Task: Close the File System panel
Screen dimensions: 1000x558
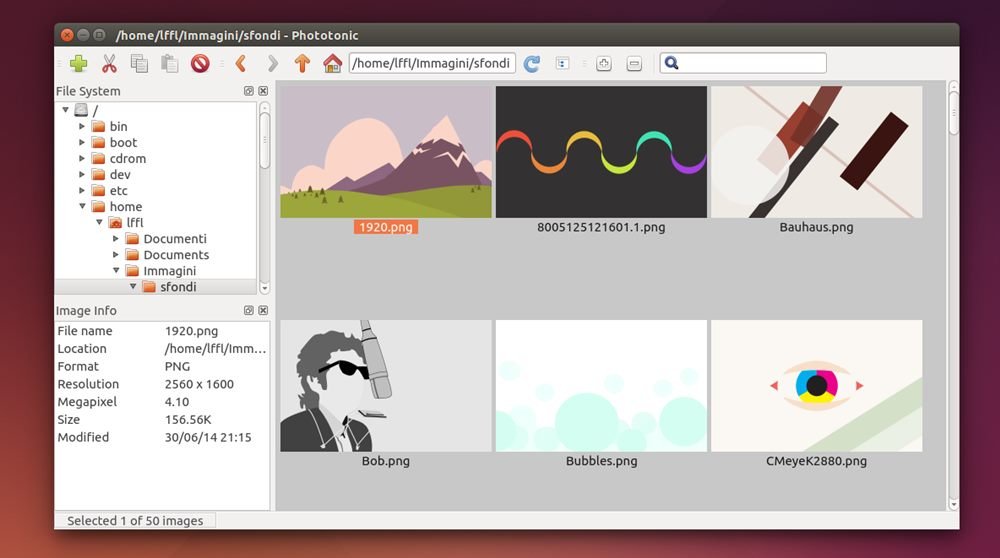Action: (x=263, y=91)
